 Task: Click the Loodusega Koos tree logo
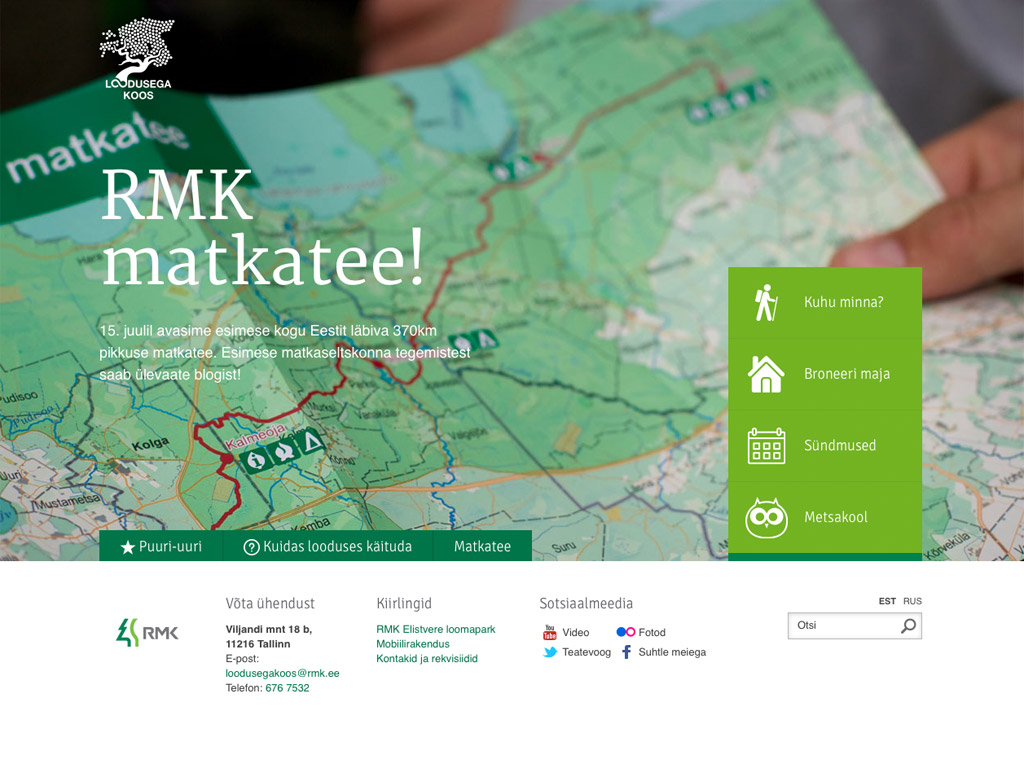tap(137, 59)
